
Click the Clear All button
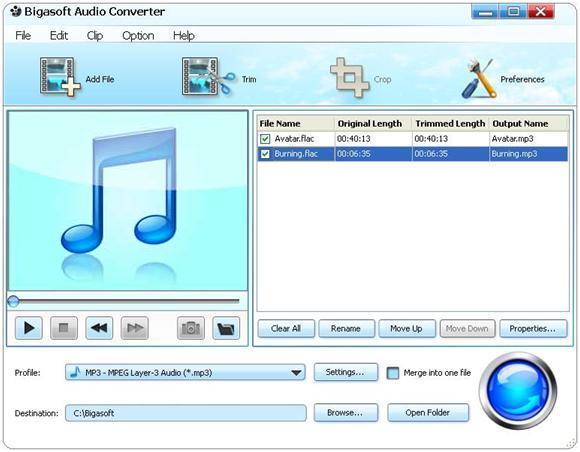pos(286,328)
